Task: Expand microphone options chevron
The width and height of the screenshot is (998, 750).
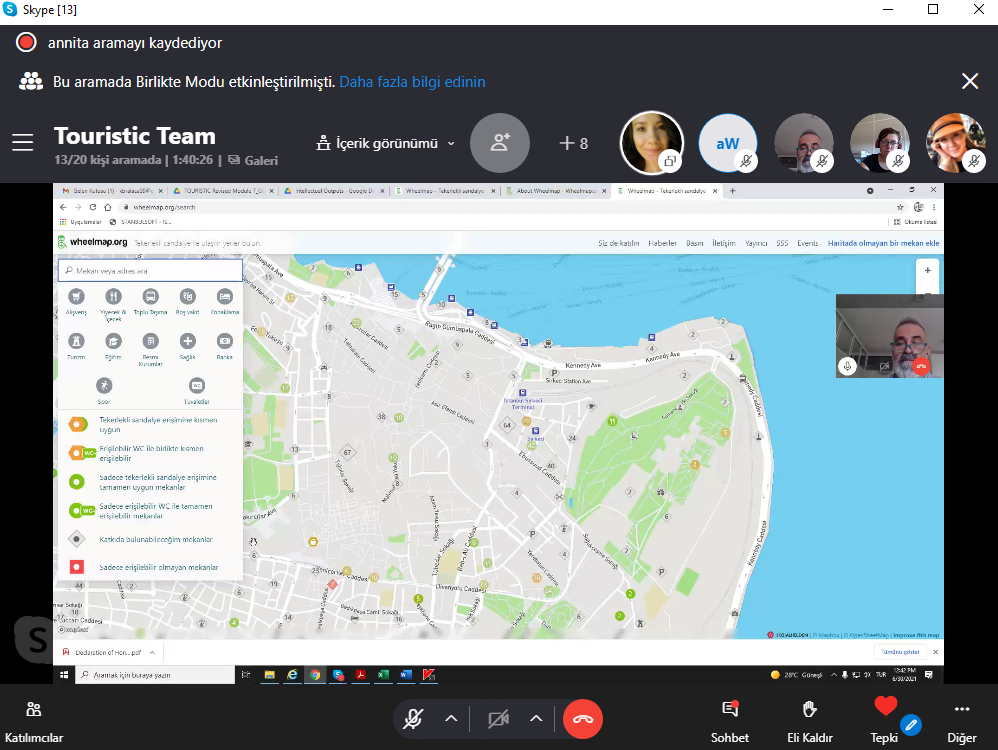Action: pyautogui.click(x=451, y=718)
